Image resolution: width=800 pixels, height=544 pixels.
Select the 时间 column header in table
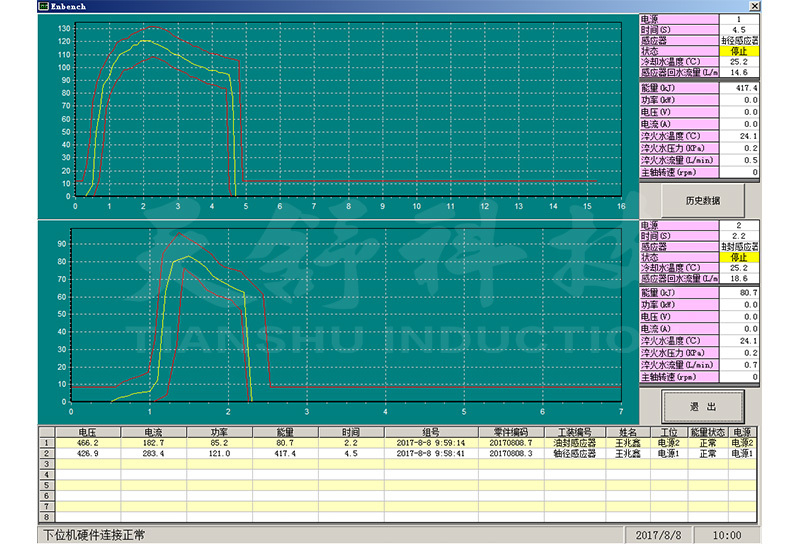tap(351, 432)
